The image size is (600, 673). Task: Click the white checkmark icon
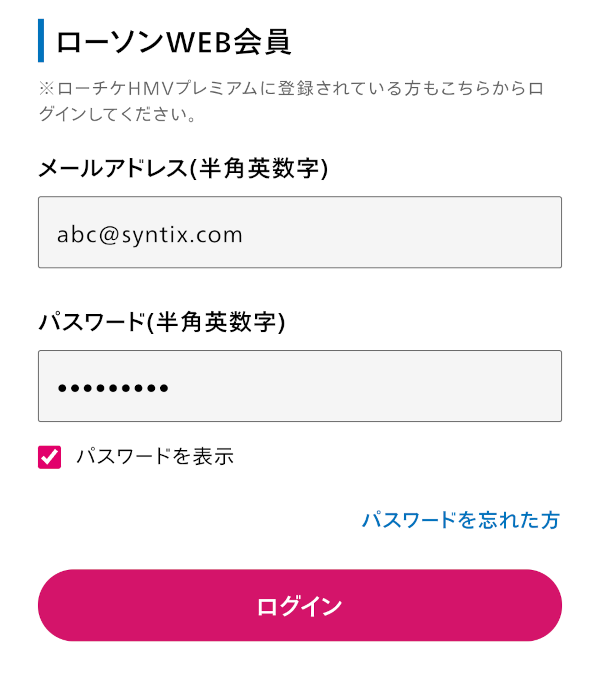(50, 457)
